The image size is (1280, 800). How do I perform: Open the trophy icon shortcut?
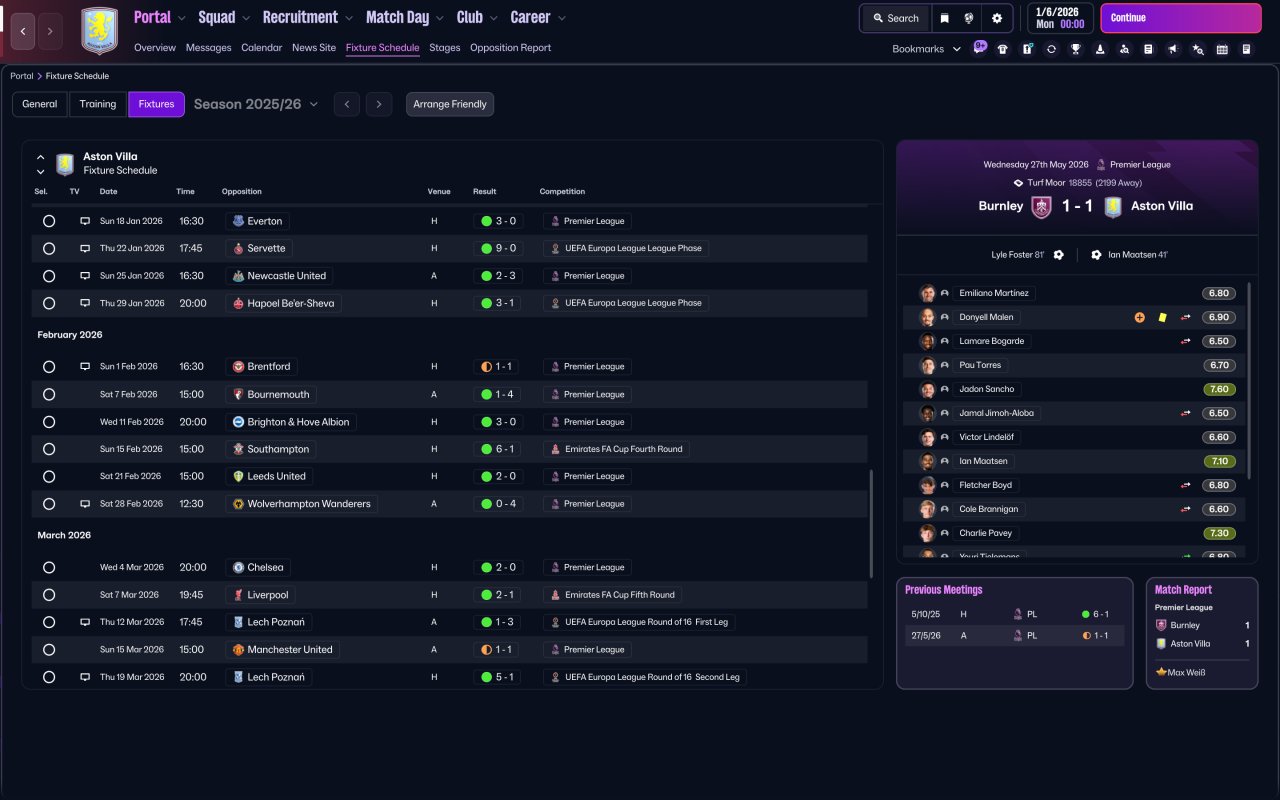(x=1076, y=49)
